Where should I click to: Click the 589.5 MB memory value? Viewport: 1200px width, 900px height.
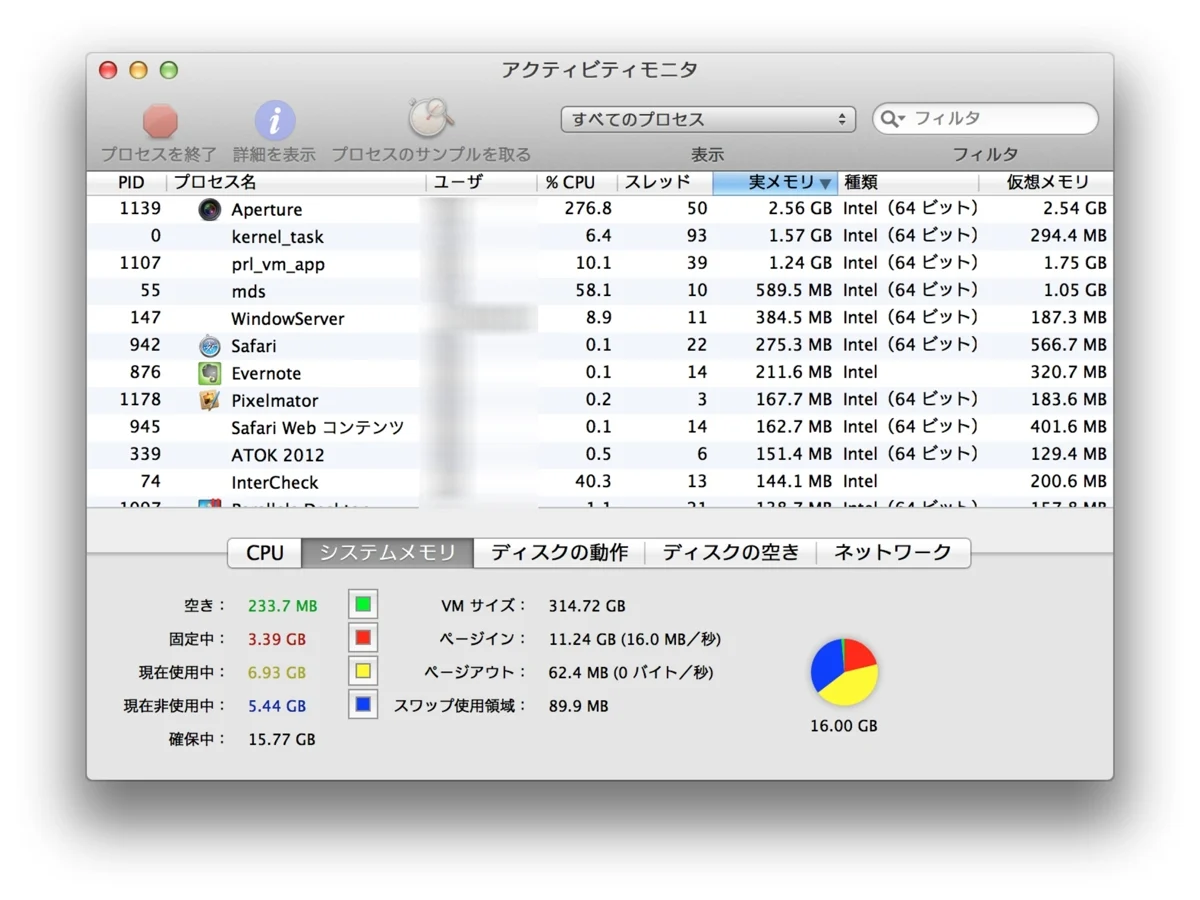793,291
